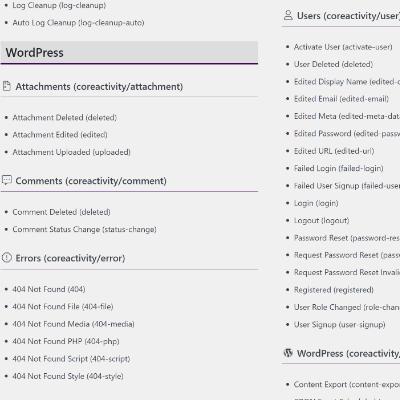Choose User Signup (user-signup) event
This screenshot has width=400, height=400.
339,325
